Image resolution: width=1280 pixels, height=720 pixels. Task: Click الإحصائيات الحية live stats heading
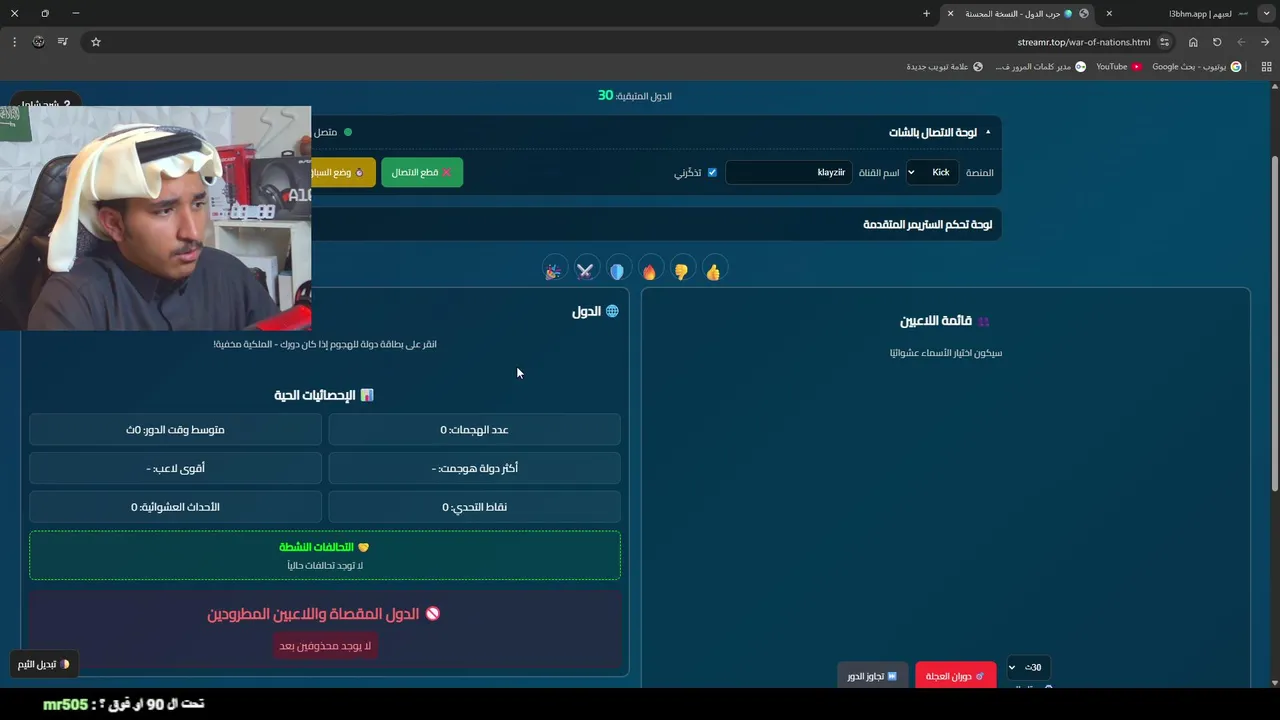(x=324, y=395)
